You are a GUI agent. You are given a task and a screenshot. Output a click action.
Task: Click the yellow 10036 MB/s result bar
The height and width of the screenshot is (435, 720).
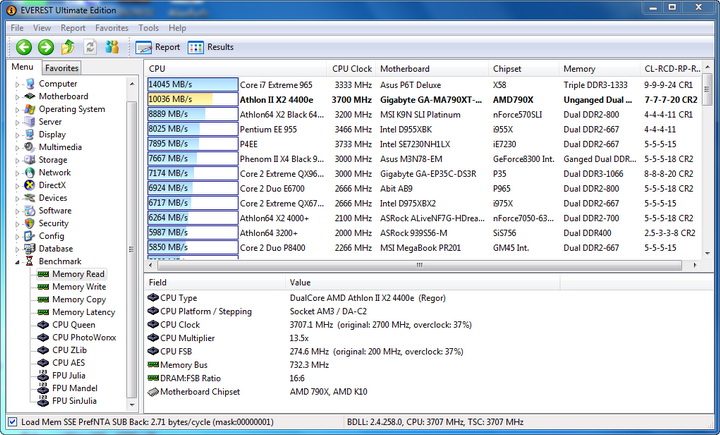(x=192, y=99)
